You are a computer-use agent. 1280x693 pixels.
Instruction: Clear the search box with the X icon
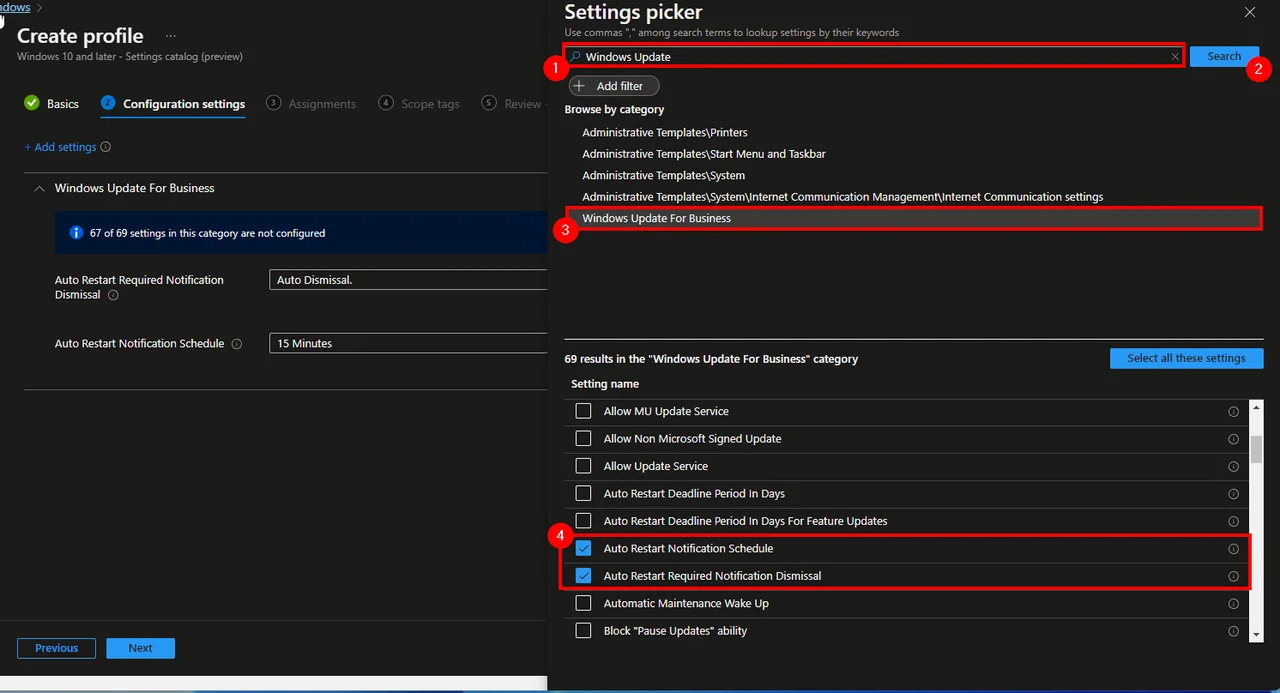click(1175, 57)
